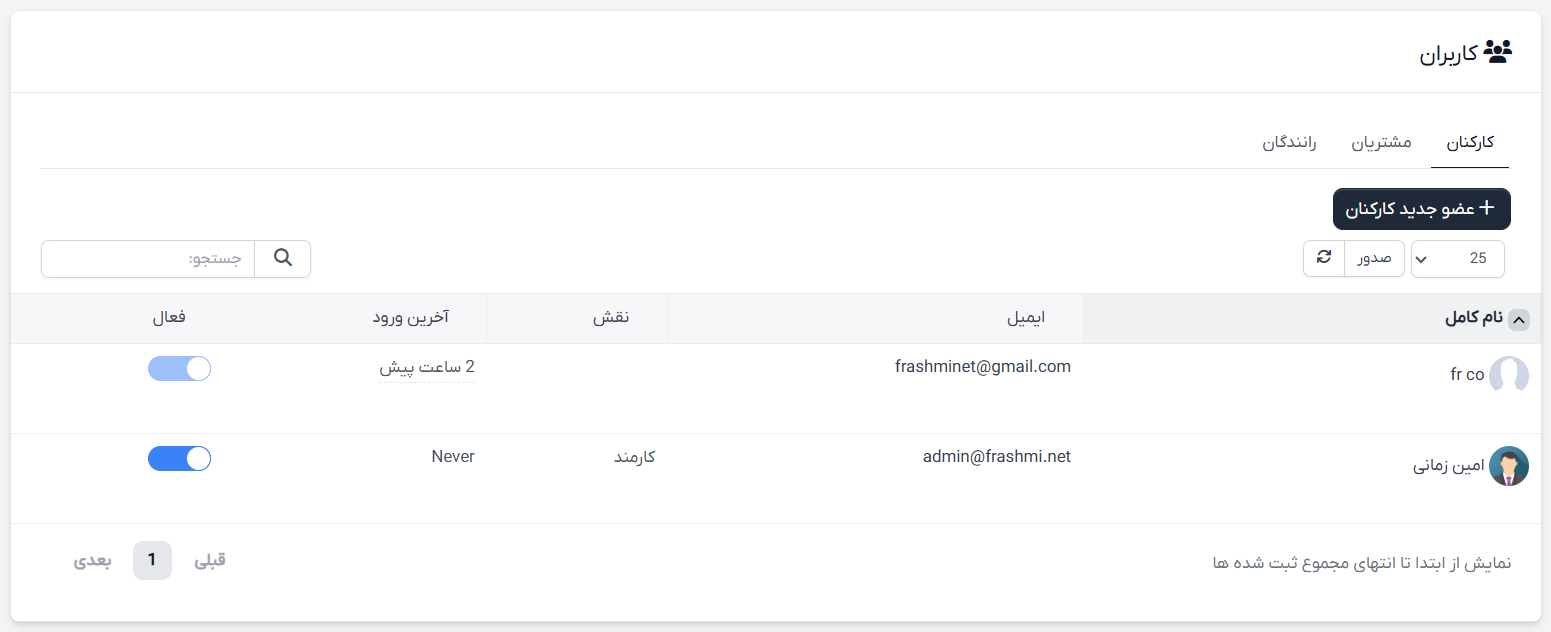Click the refresh table icon
This screenshot has width=1551, height=632.
tap(1324, 258)
